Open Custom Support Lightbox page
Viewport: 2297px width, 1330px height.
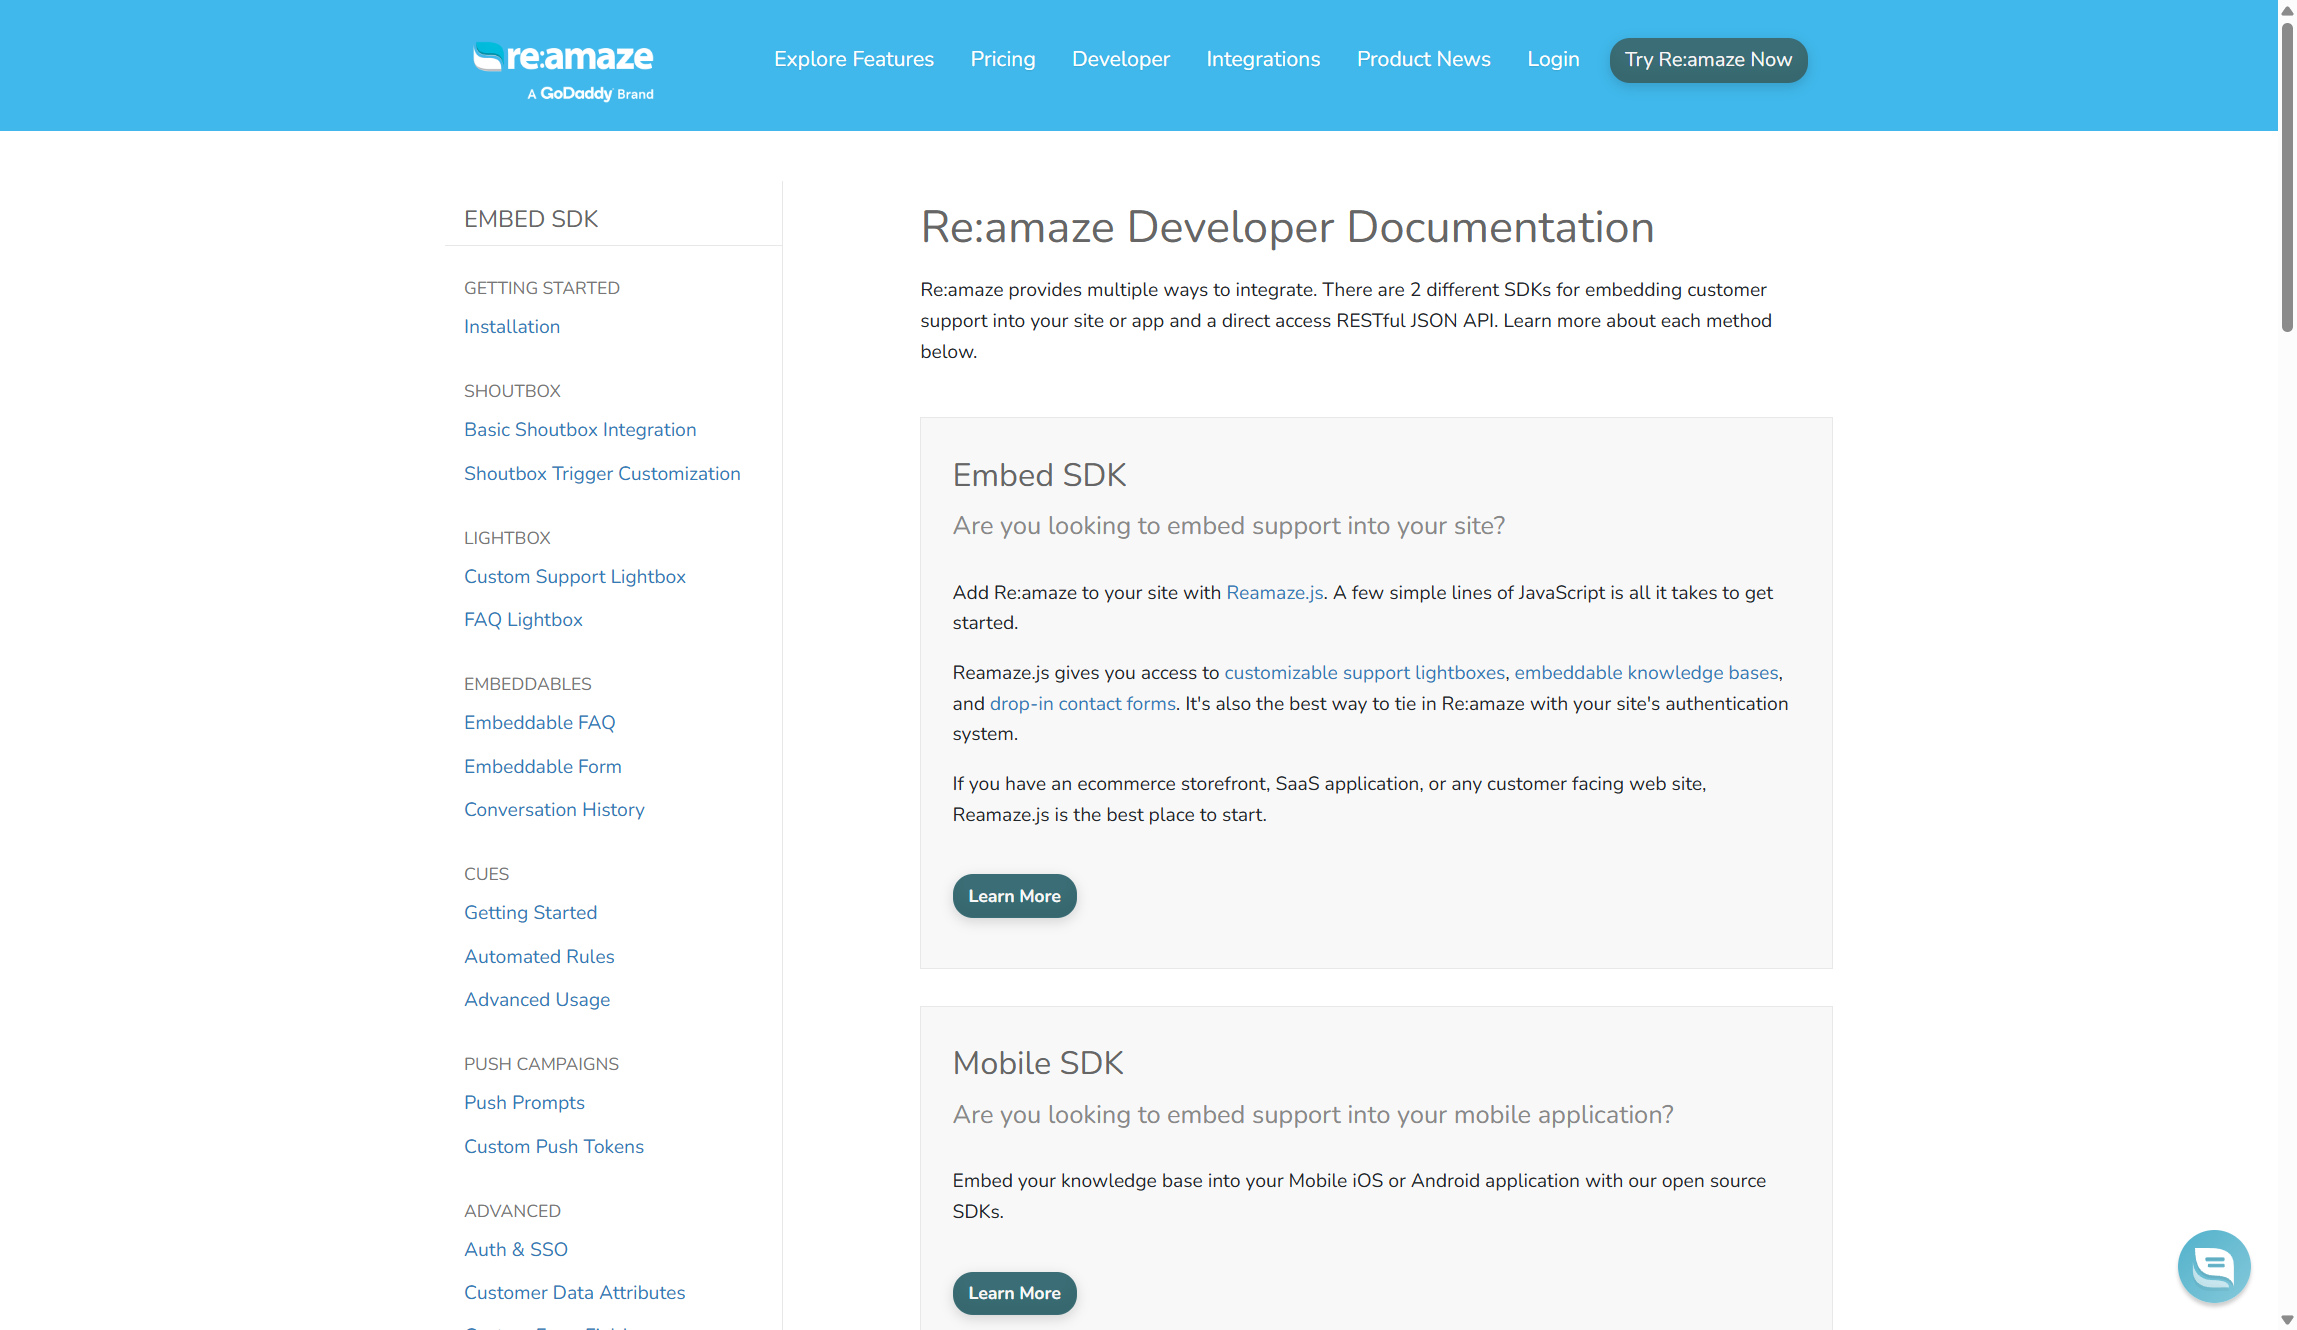(575, 576)
